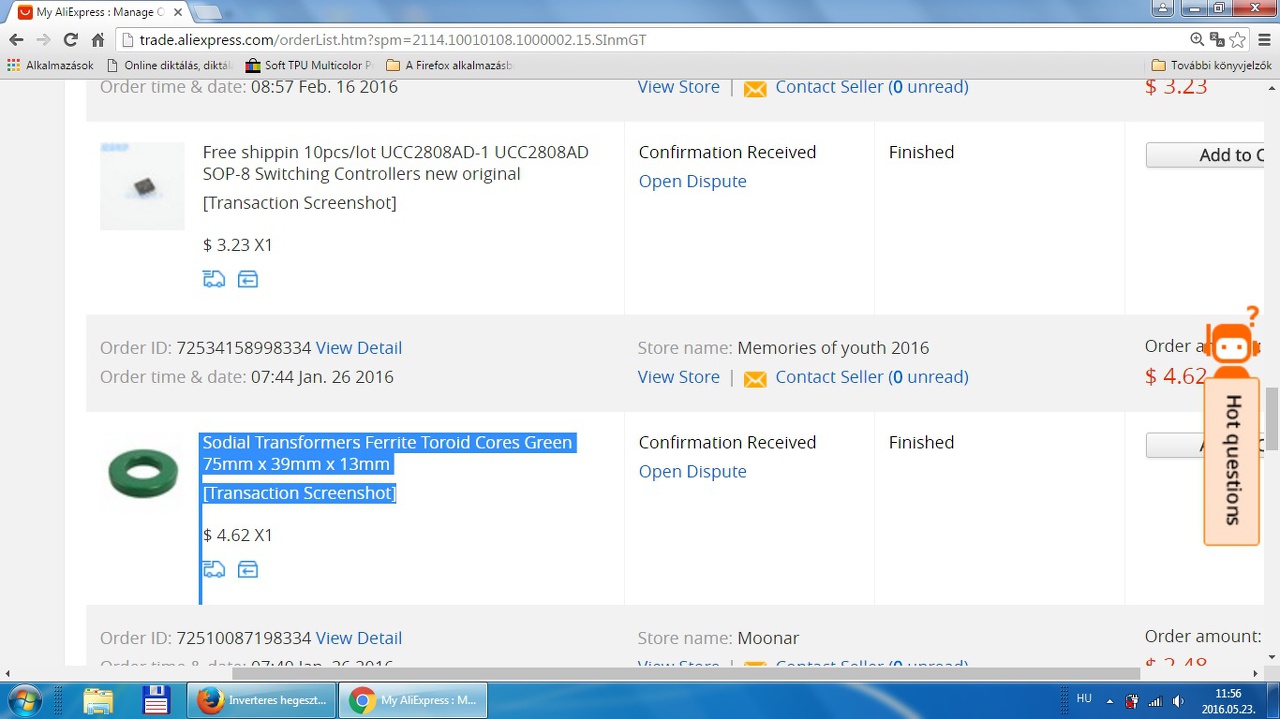Open Dispute for the UCC2808AD order
1280x719 pixels.
point(692,181)
